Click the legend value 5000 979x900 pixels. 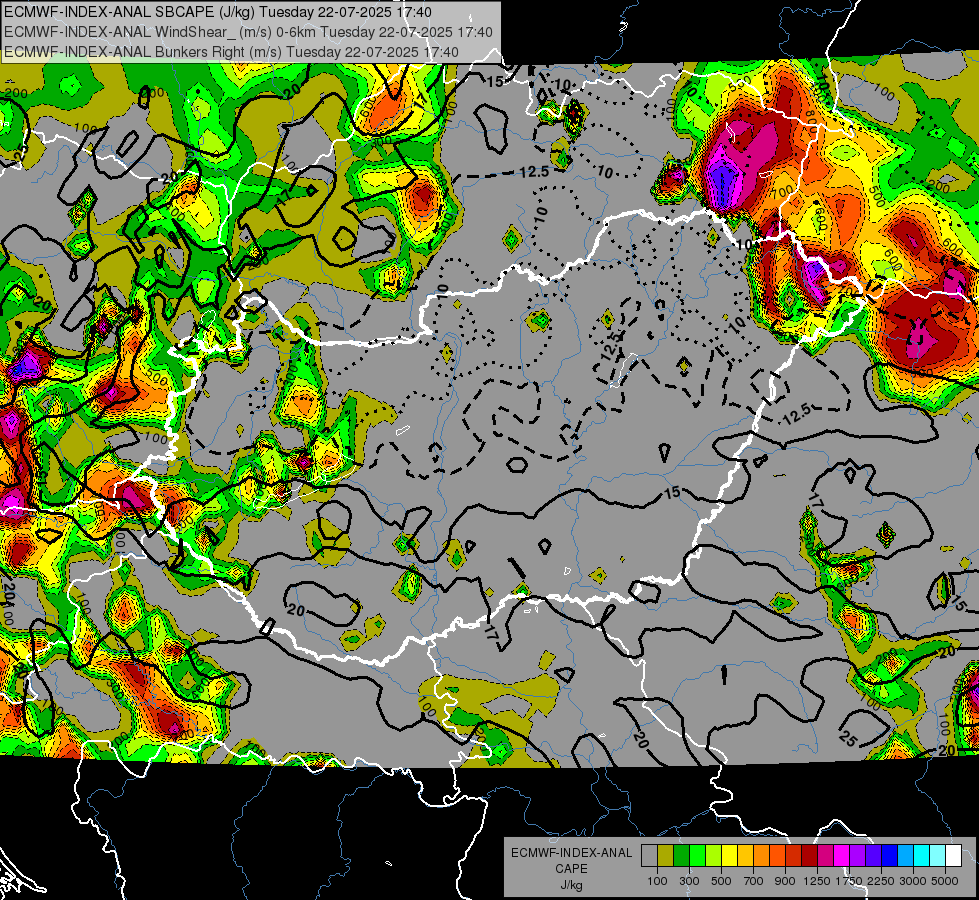tap(945, 881)
